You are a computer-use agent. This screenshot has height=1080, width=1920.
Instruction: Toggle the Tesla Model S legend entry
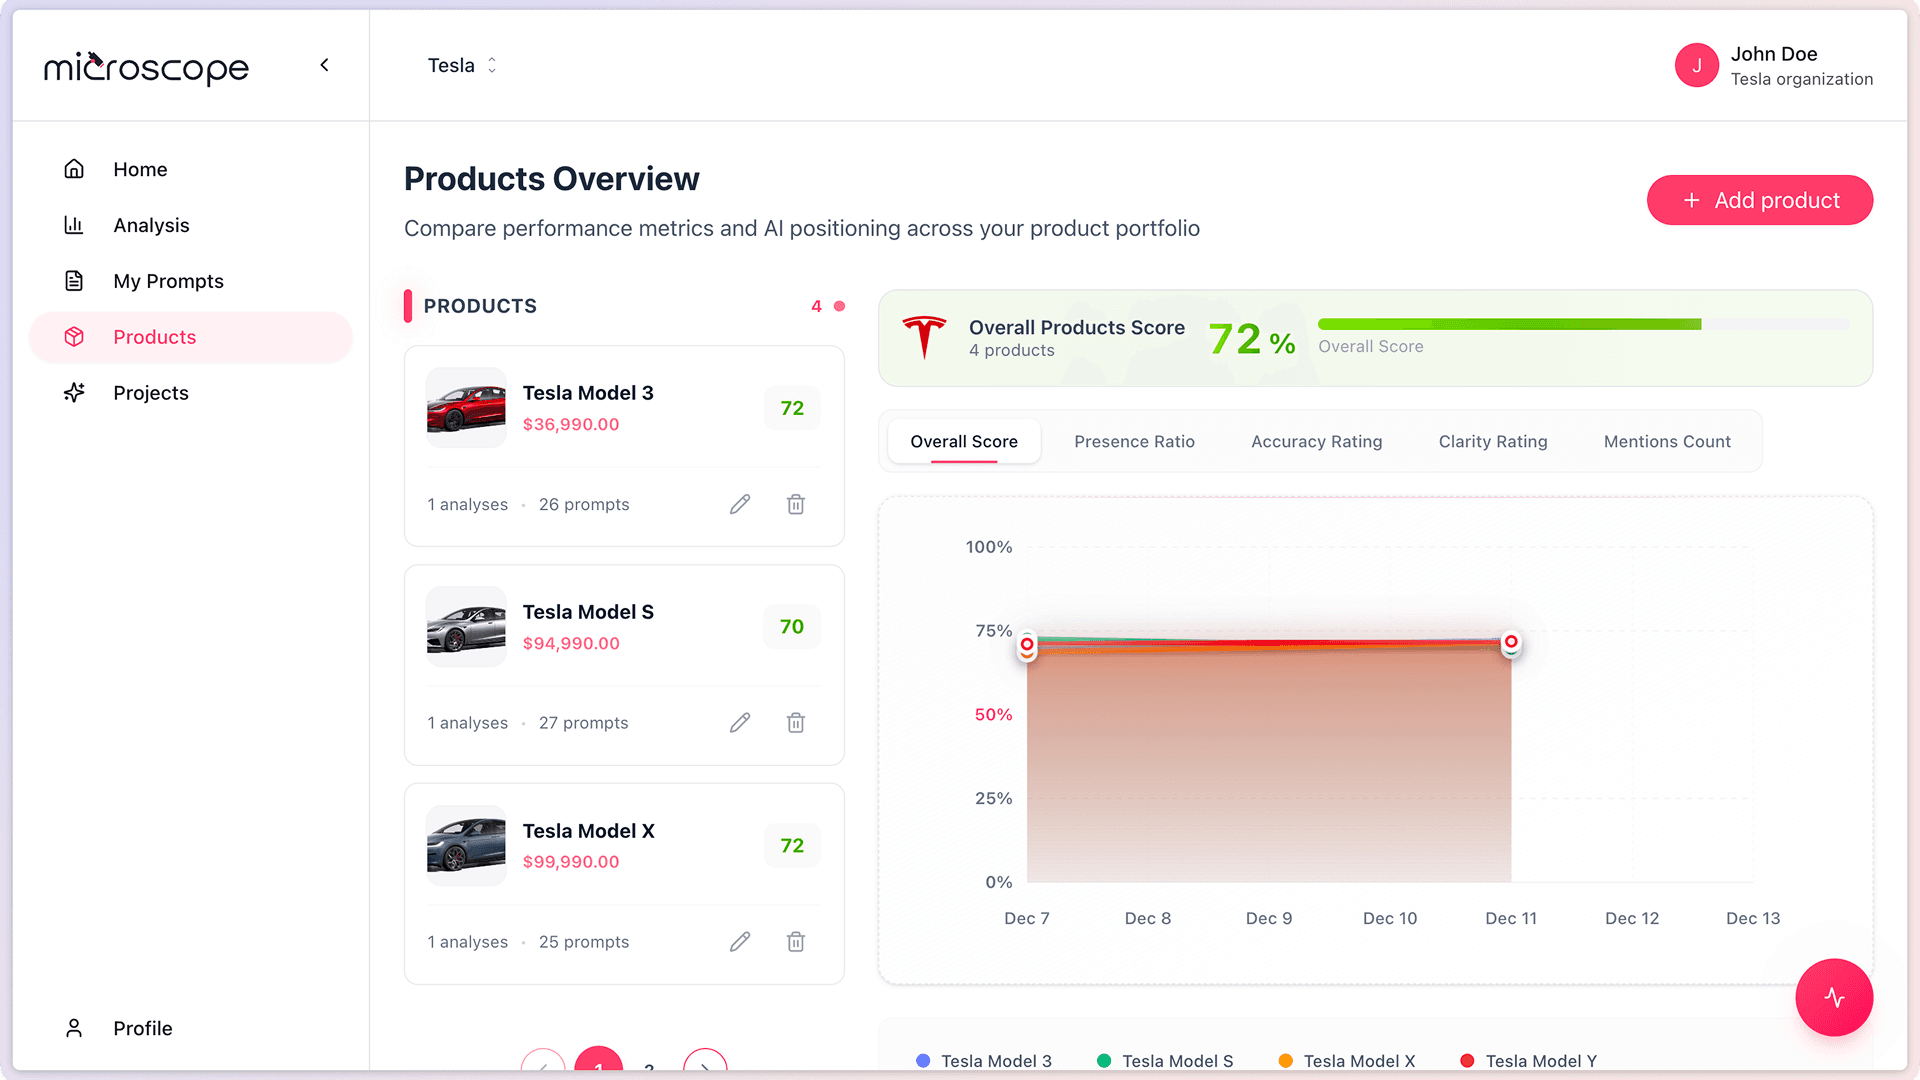1166,1061
